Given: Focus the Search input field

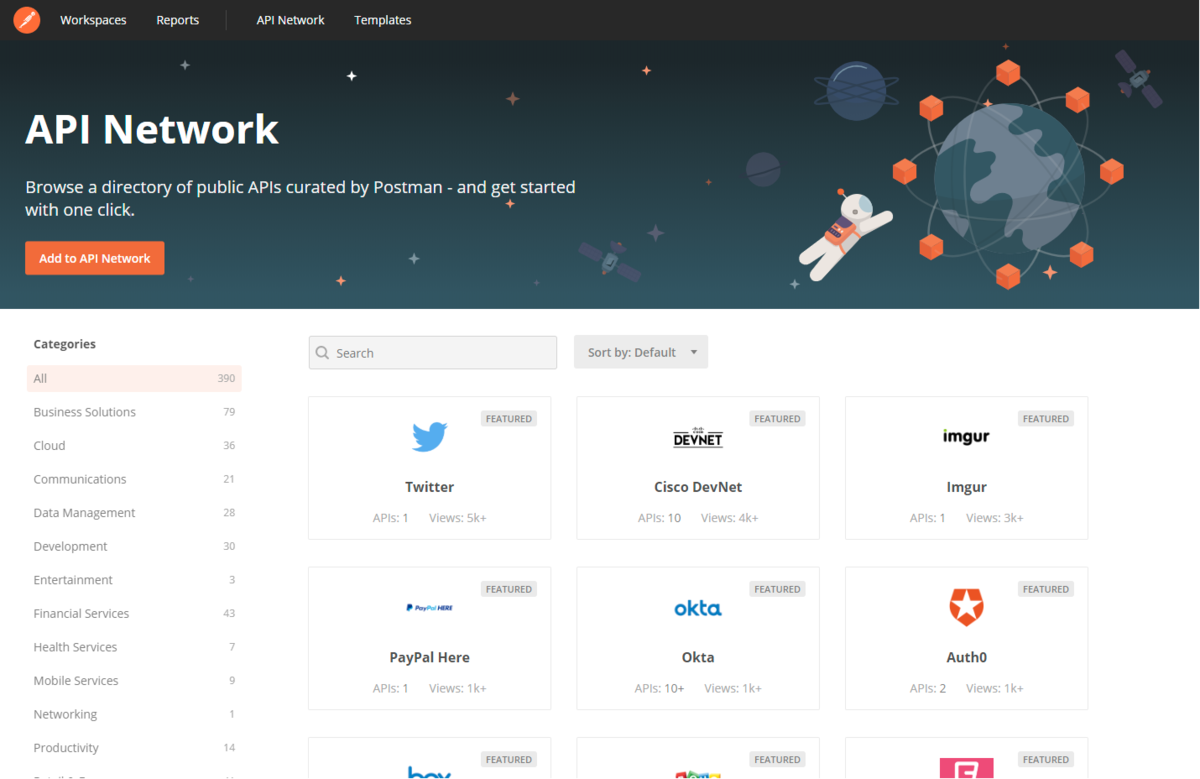Looking at the screenshot, I should pos(433,353).
